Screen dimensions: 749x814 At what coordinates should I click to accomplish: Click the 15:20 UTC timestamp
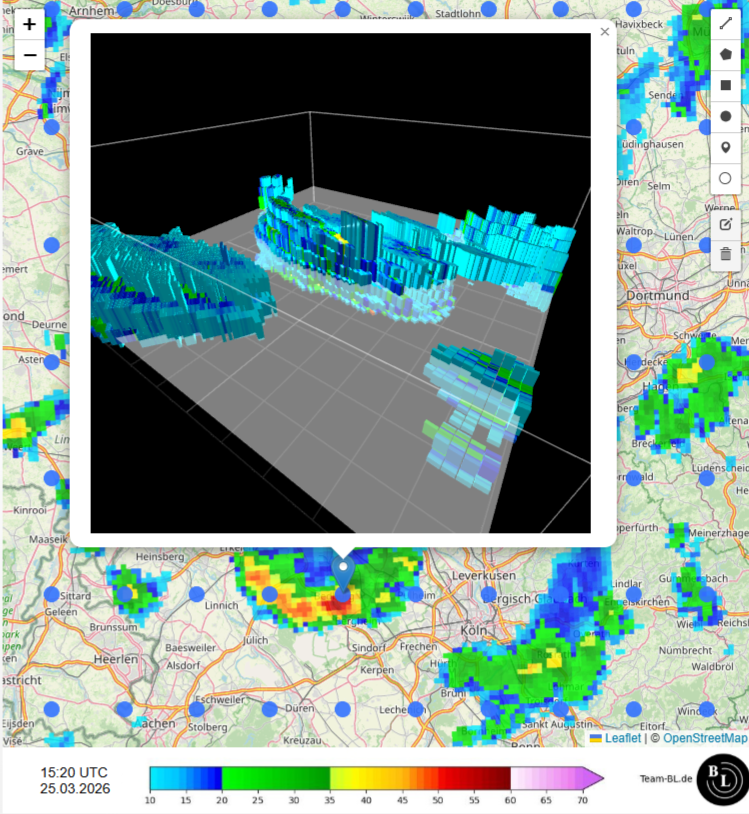pos(74,772)
